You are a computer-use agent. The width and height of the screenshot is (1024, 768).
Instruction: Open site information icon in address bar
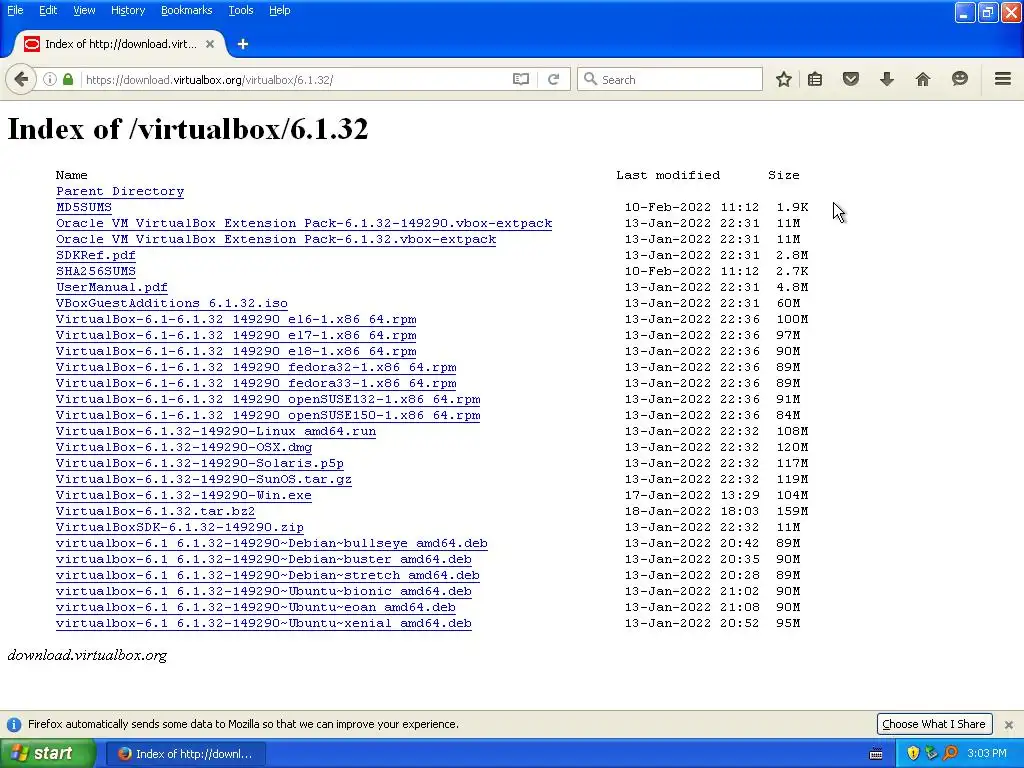click(50, 80)
